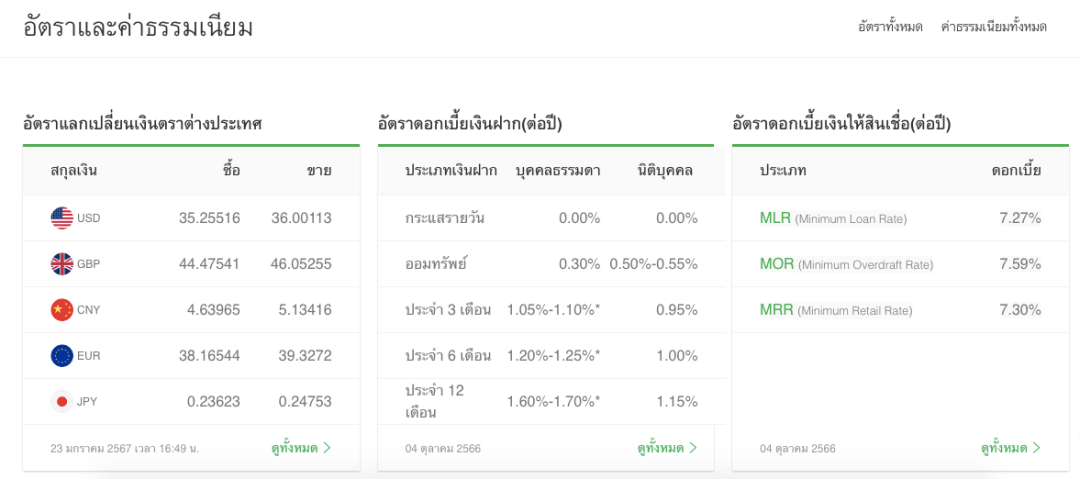Click chevron arrow beside exchange rates view-all

[327, 448]
